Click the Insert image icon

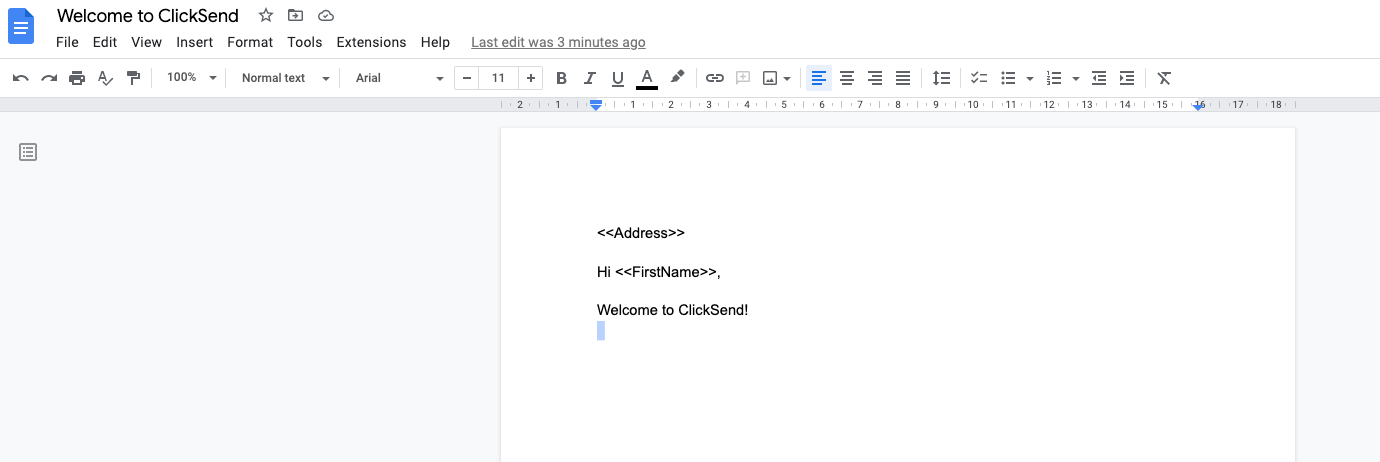770,78
